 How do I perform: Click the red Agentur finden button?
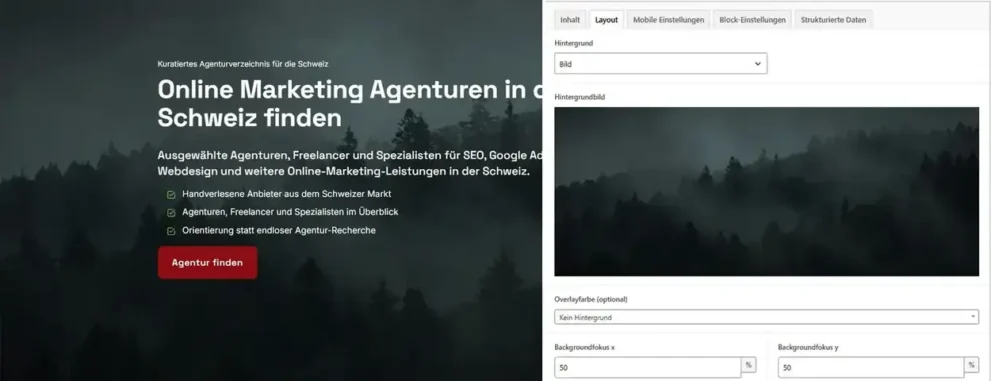click(x=207, y=263)
